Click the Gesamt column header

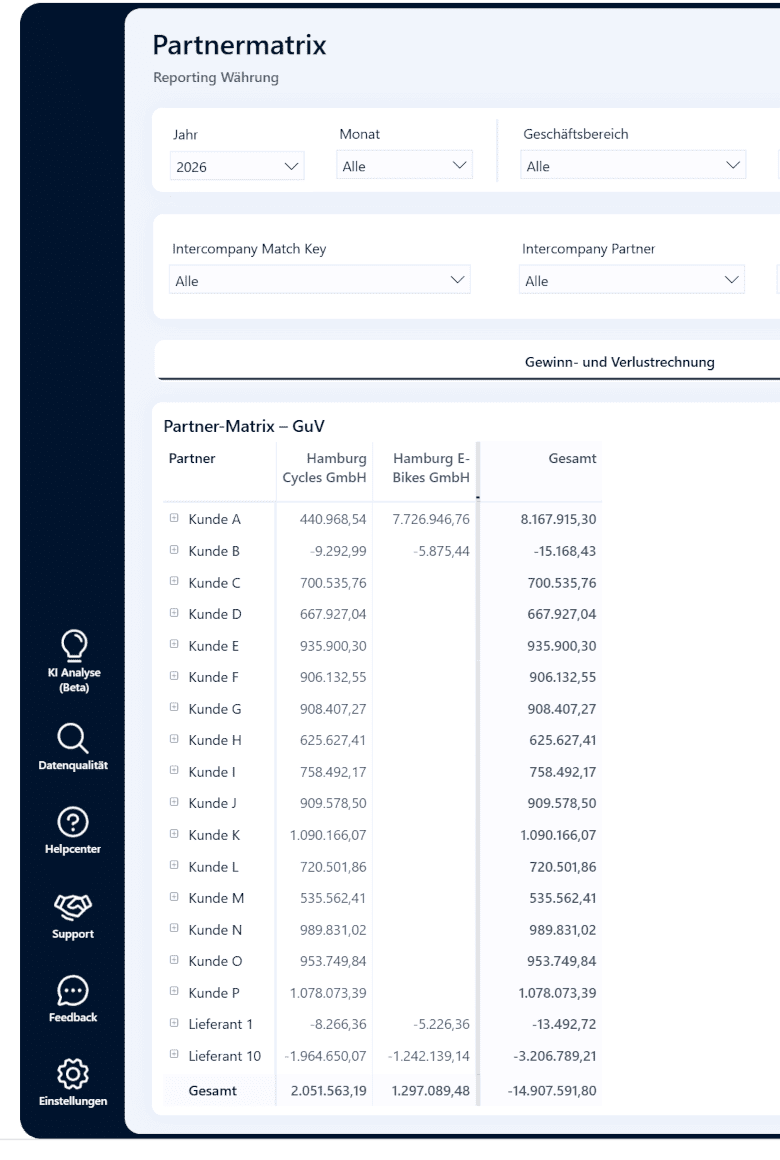[572, 459]
